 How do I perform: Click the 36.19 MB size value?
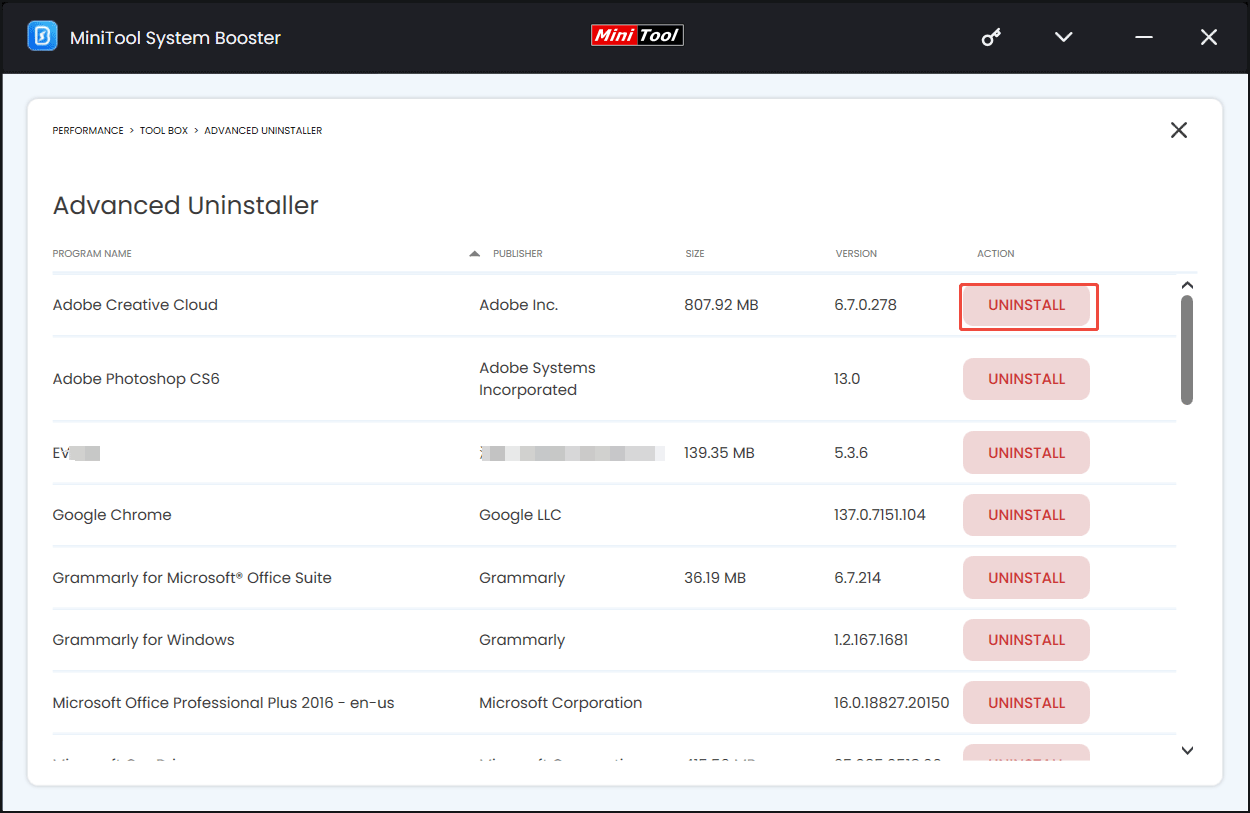715,578
